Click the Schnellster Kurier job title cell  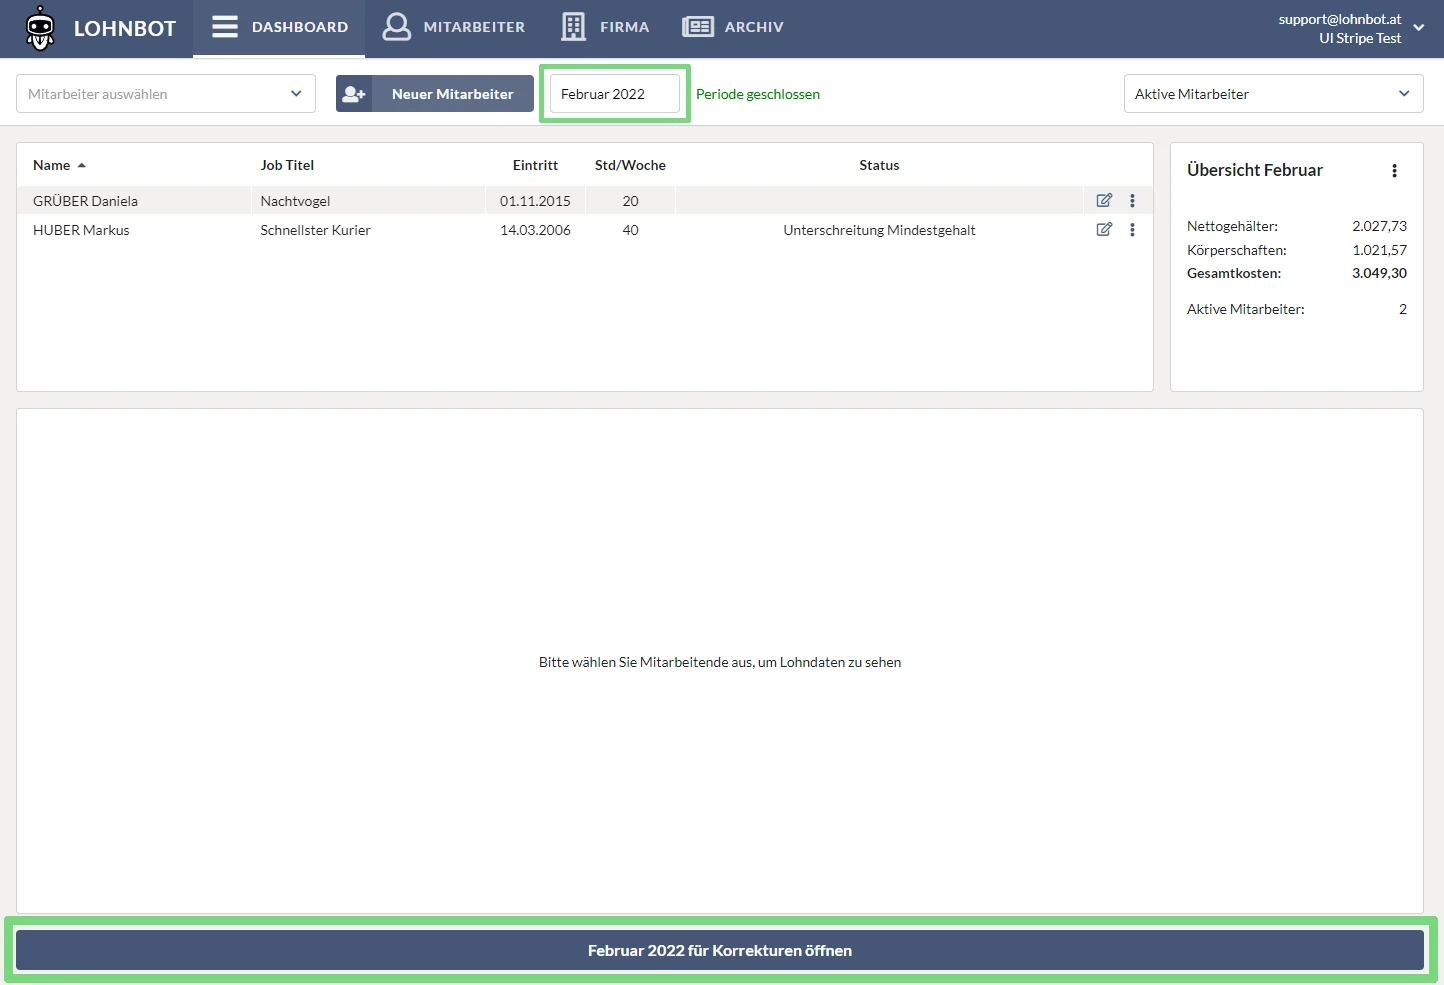(x=315, y=230)
